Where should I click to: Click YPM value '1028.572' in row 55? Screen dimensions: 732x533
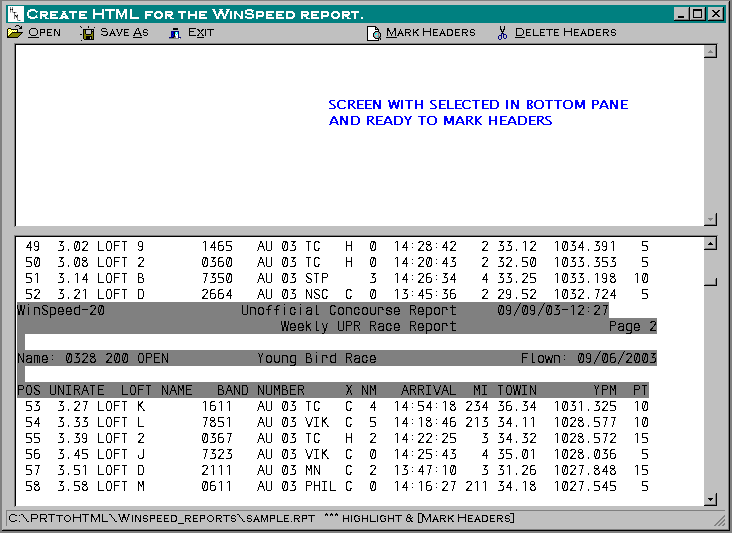click(585, 438)
